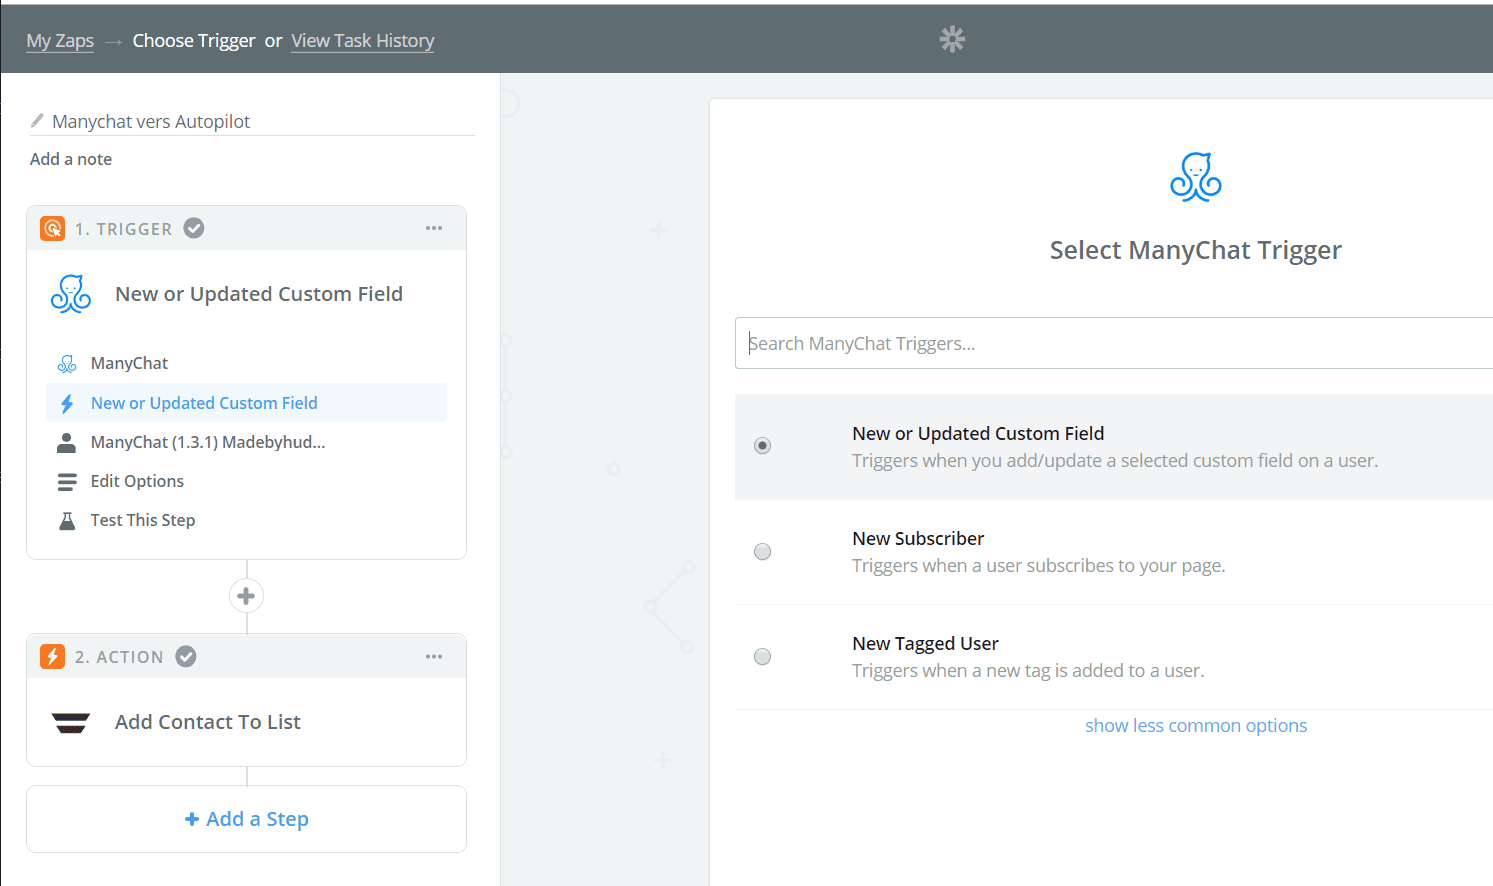Click 'Triggers when a new tag is added' description
1493x886 pixels.
(1028, 671)
